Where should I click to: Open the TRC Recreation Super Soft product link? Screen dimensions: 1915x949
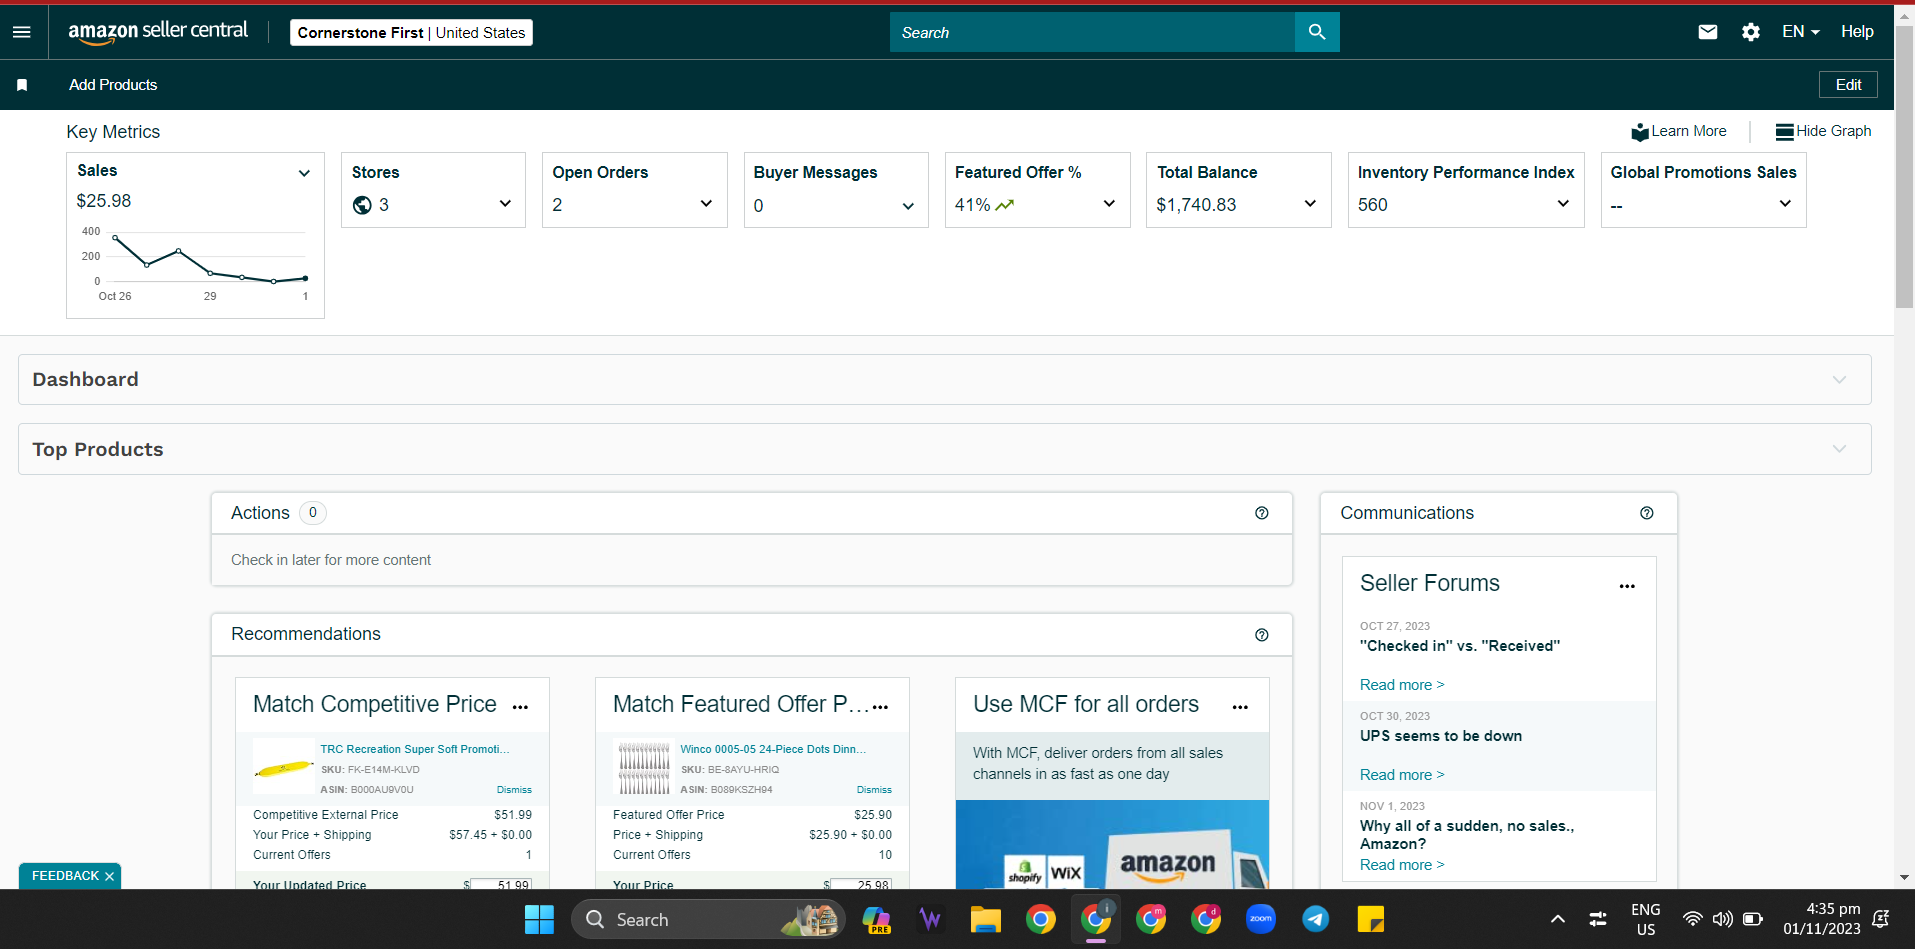(415, 749)
